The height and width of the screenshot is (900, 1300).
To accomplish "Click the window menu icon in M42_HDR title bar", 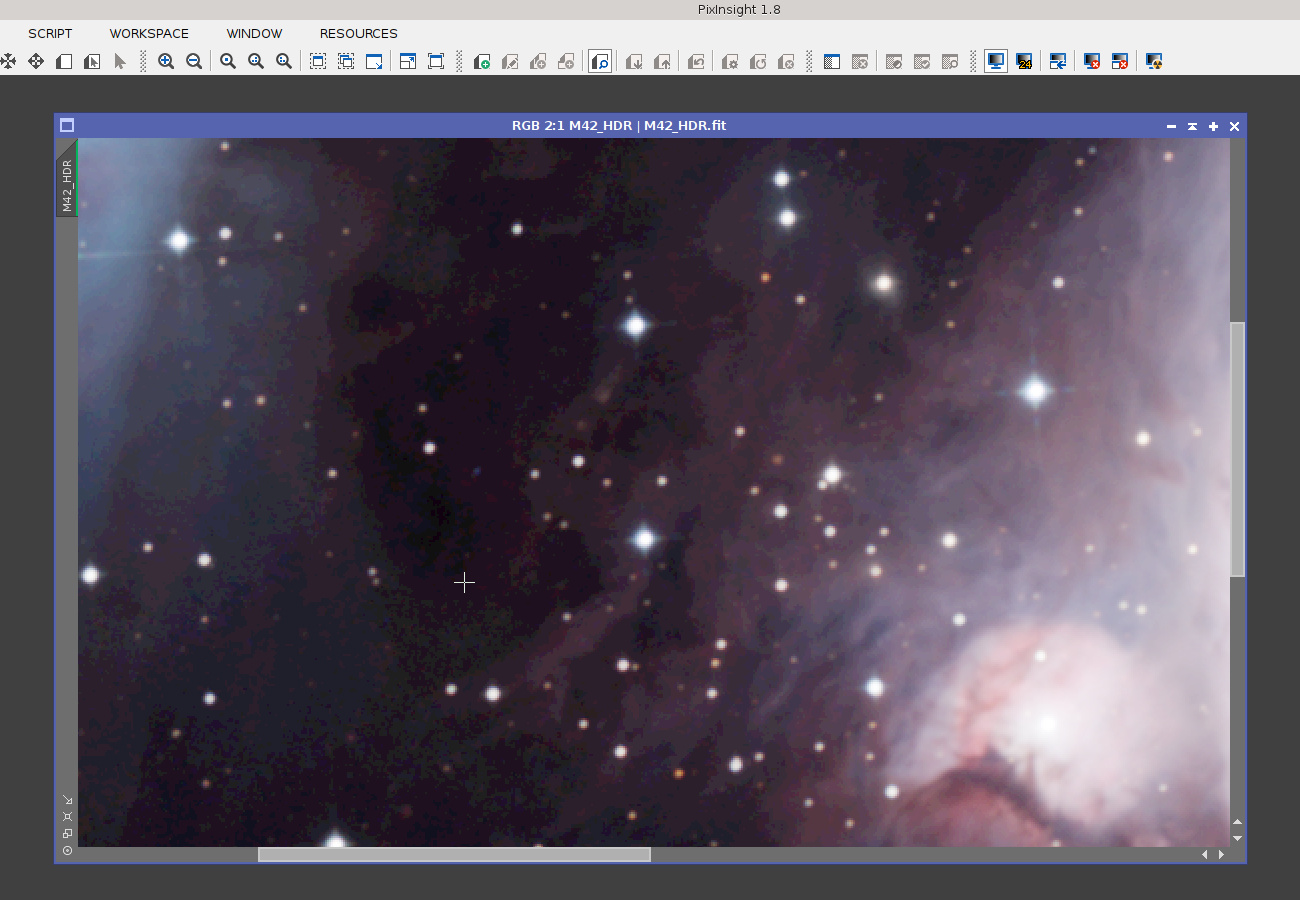I will [67, 126].
